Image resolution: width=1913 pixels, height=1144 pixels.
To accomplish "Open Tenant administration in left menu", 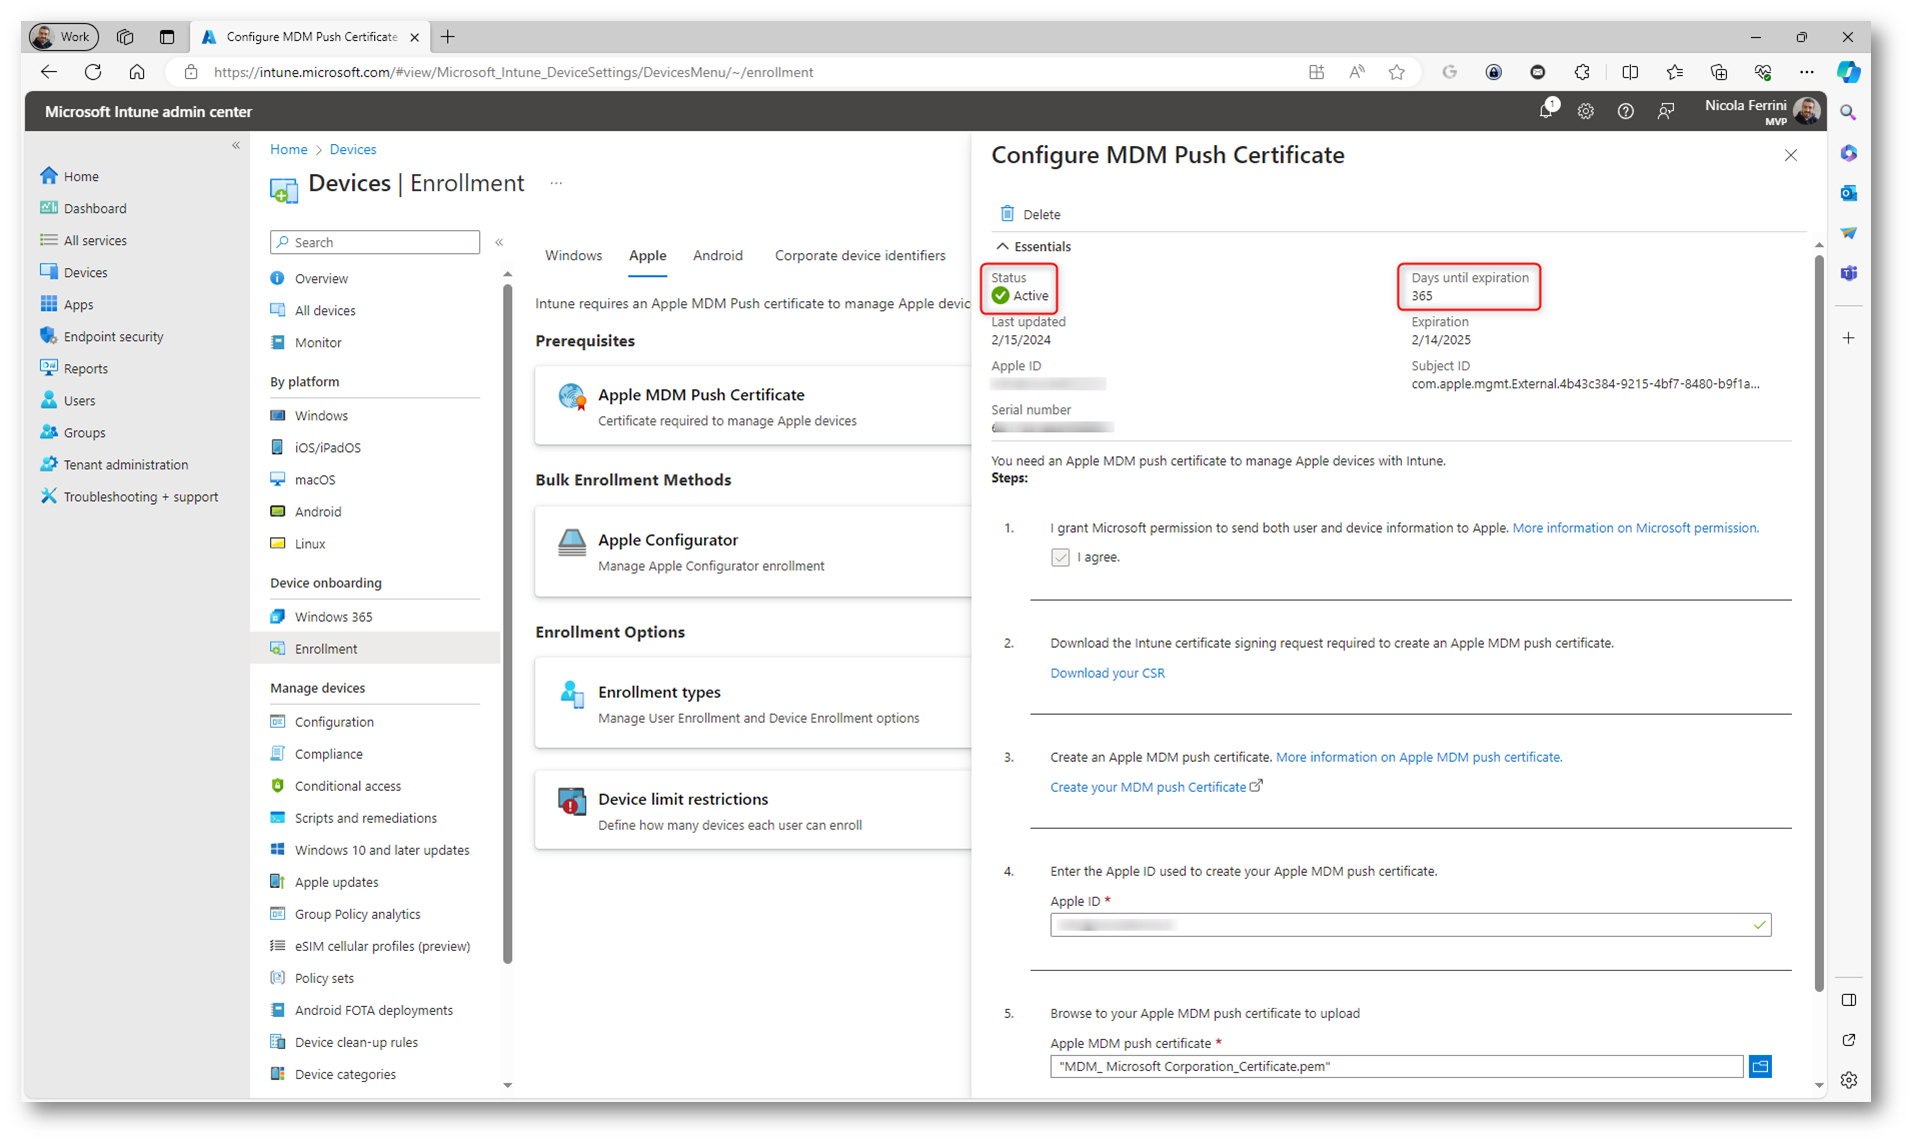I will point(125,464).
